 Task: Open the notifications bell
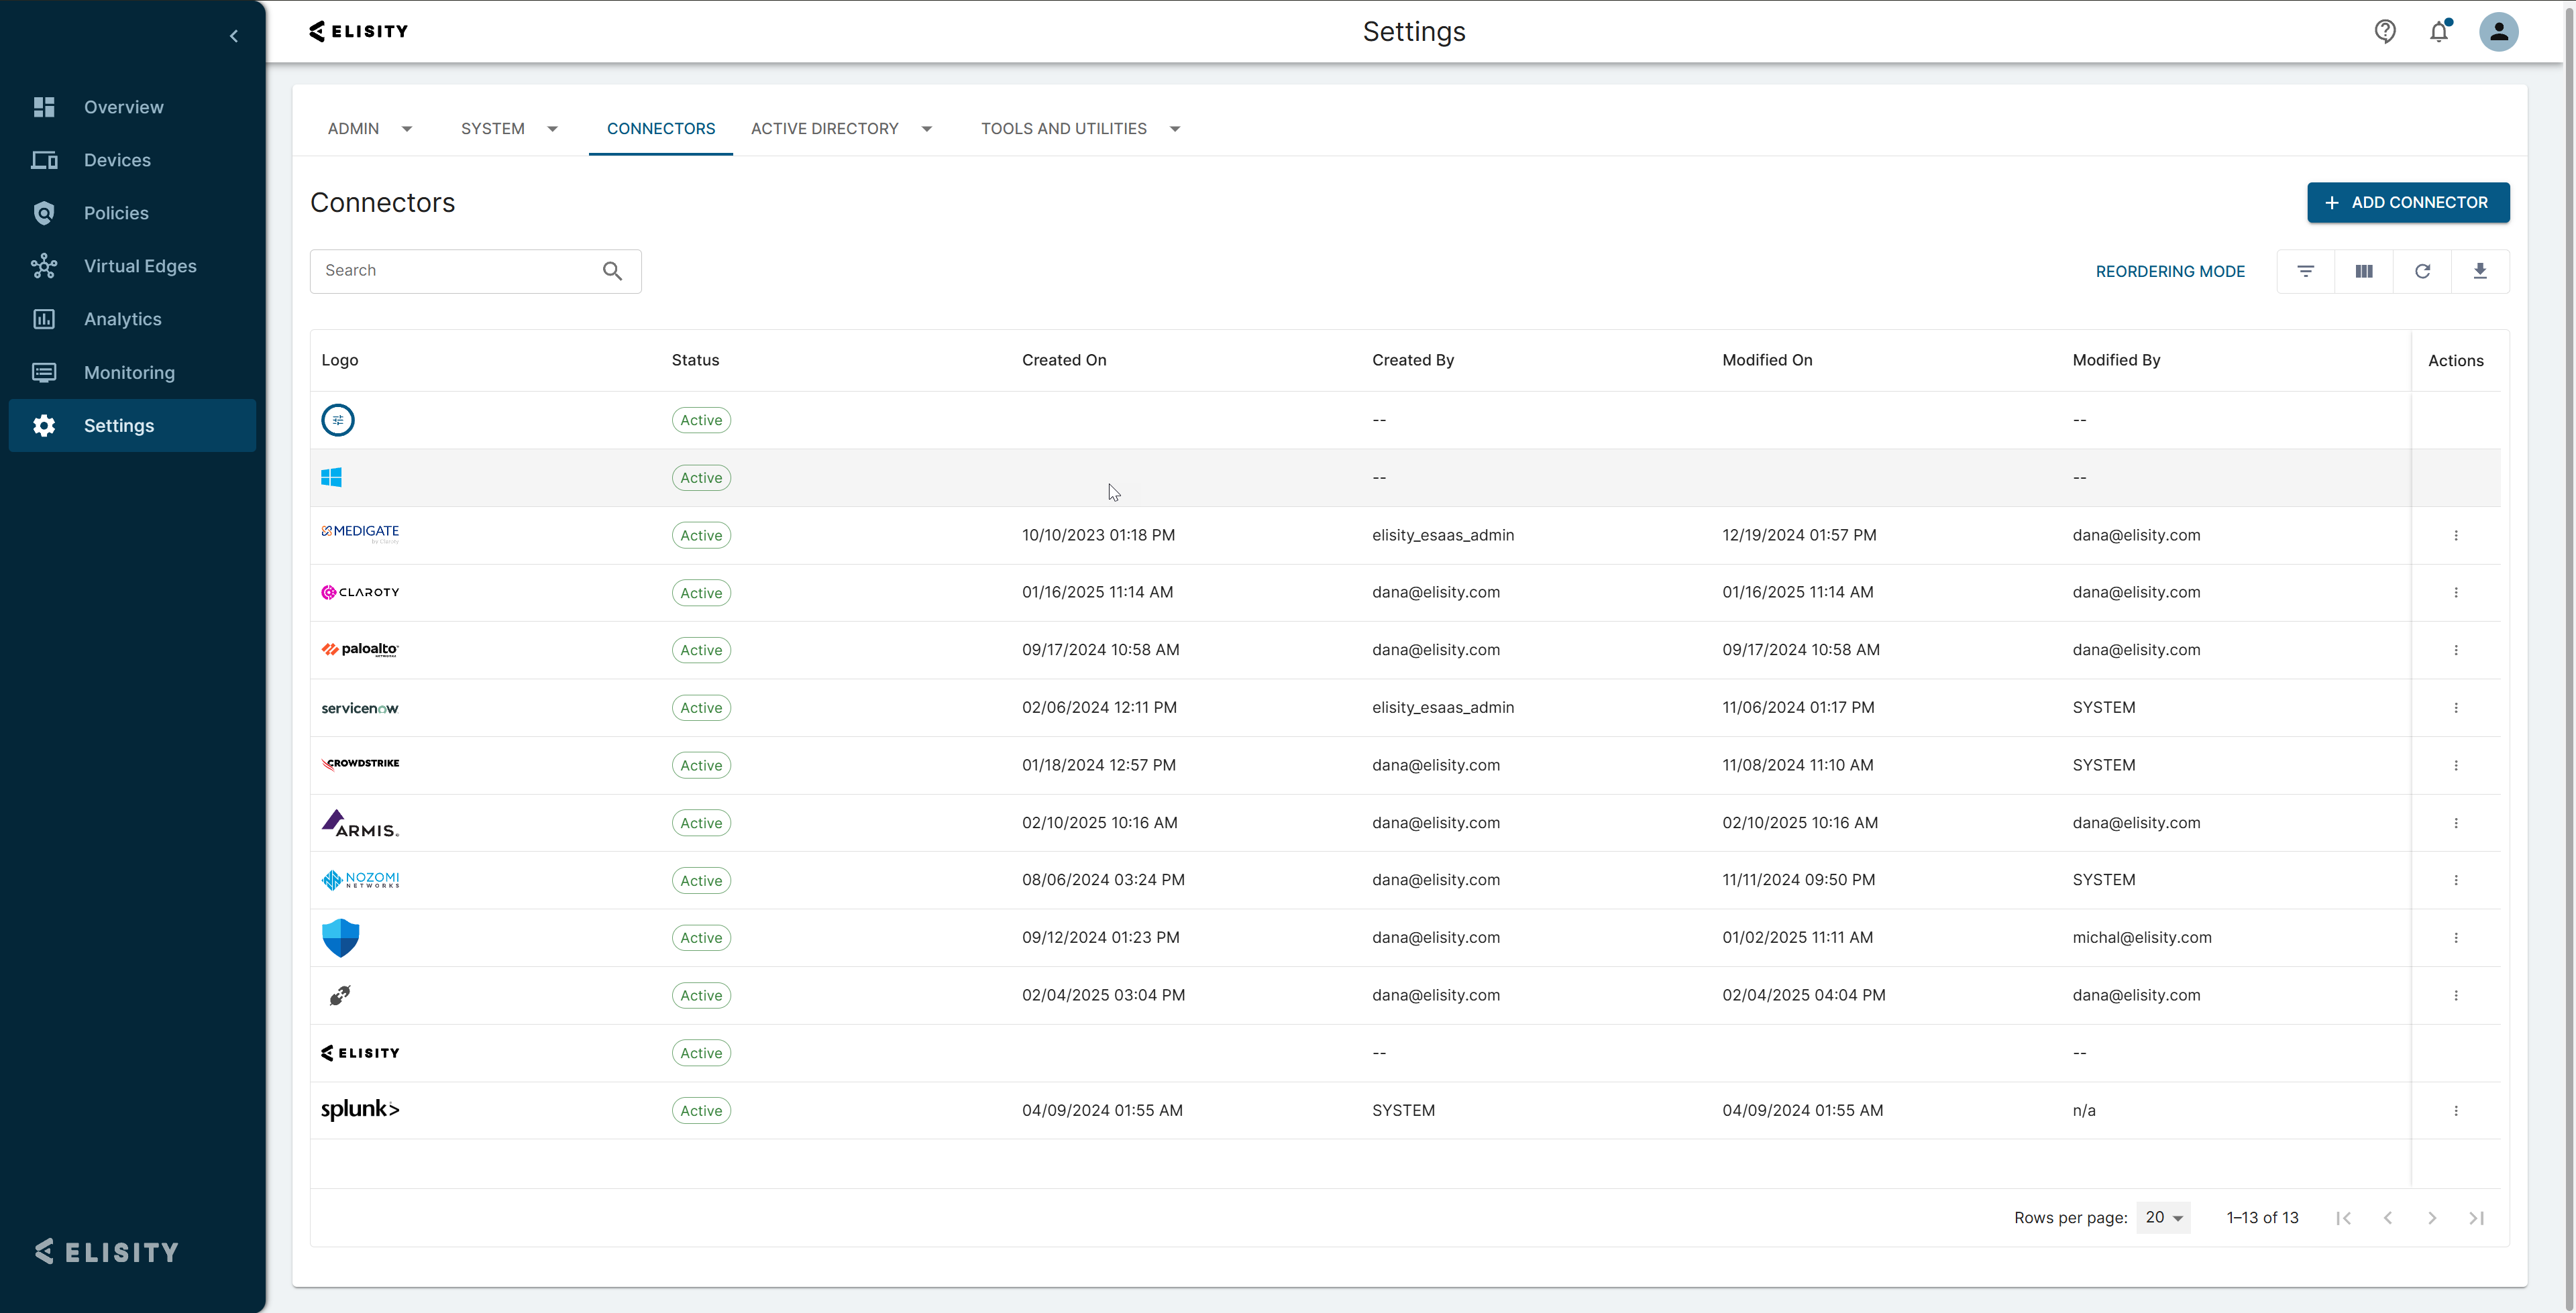click(x=2439, y=32)
